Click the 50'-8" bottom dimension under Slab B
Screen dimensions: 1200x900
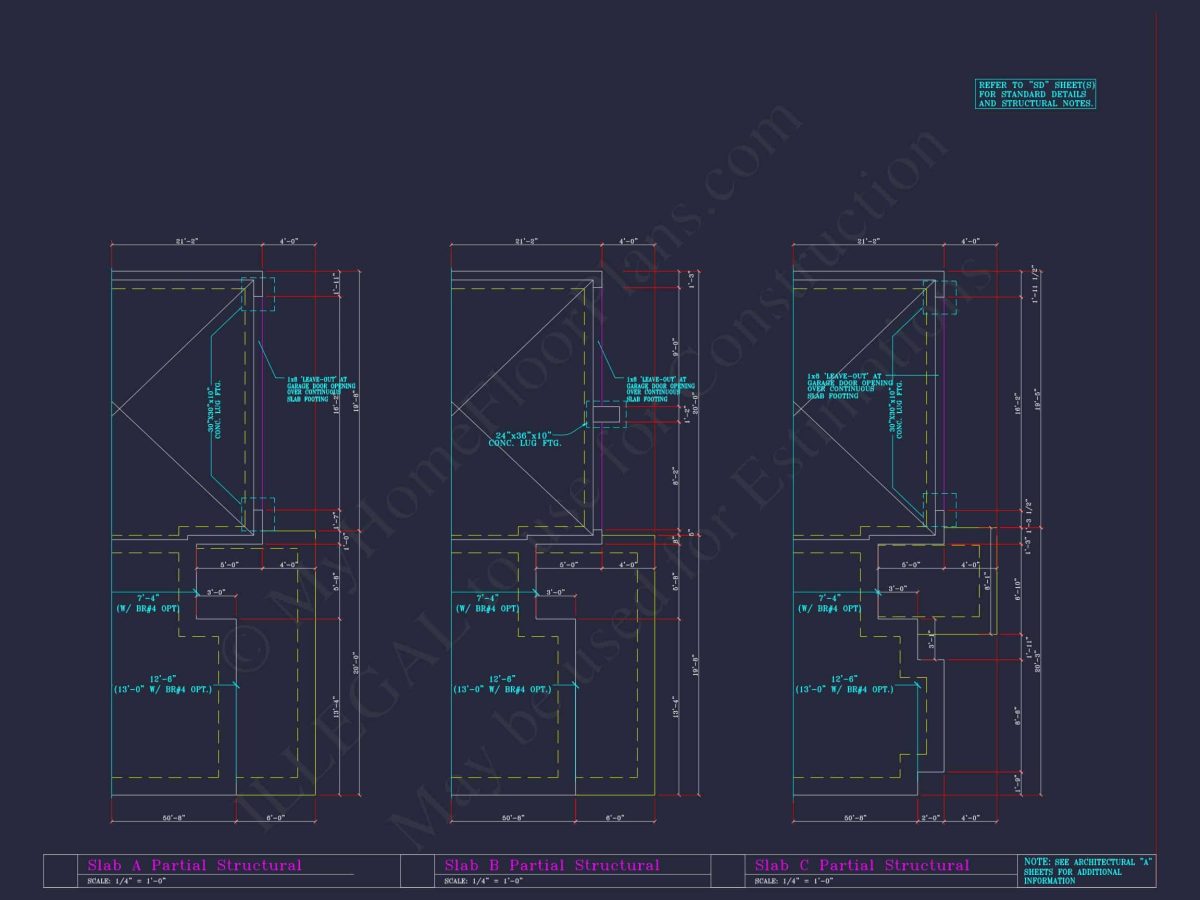click(x=513, y=818)
